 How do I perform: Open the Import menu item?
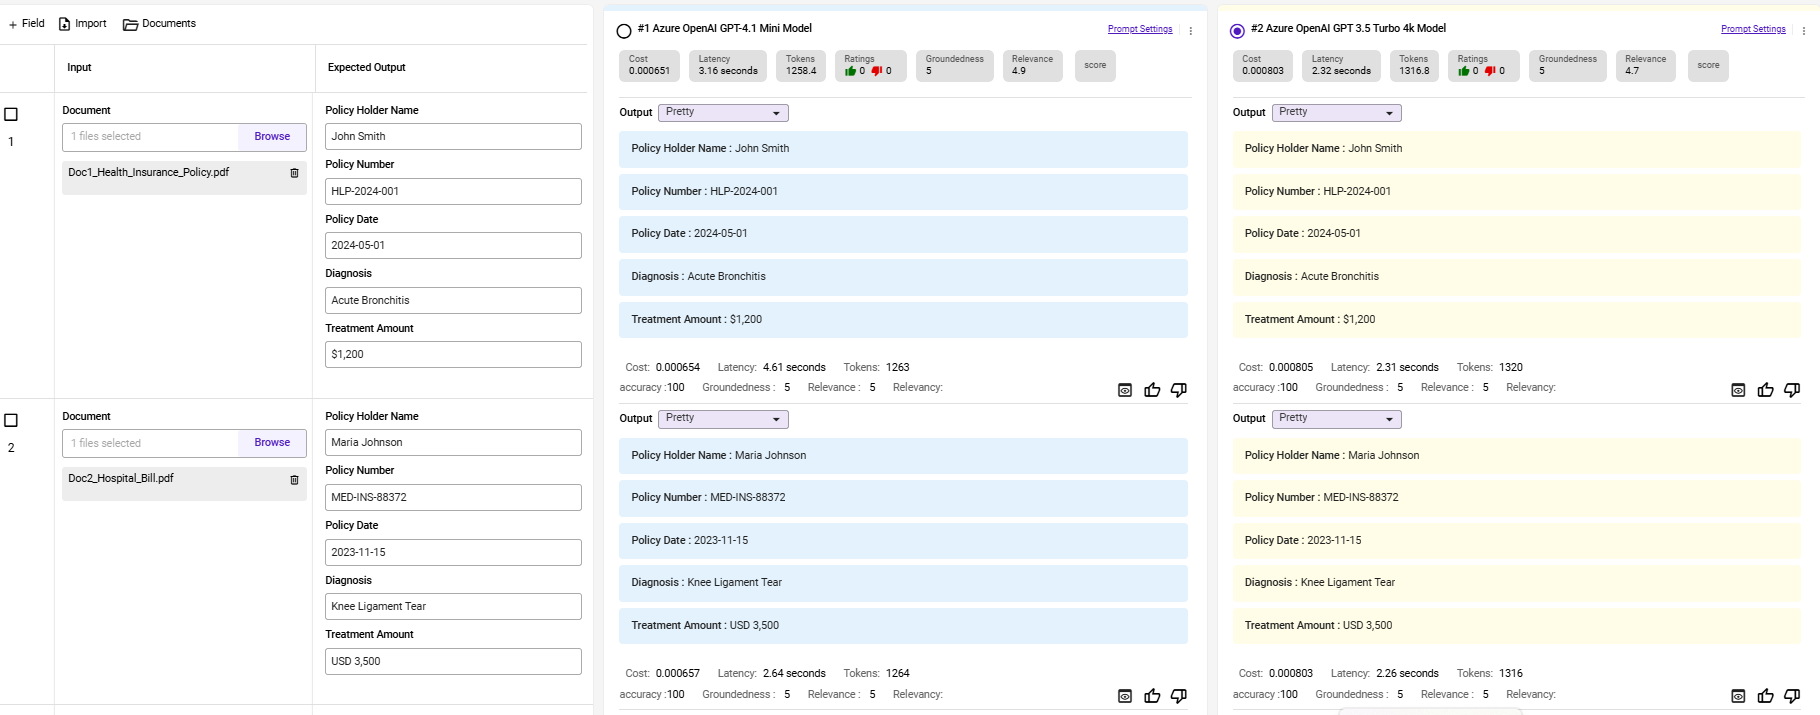coord(82,24)
